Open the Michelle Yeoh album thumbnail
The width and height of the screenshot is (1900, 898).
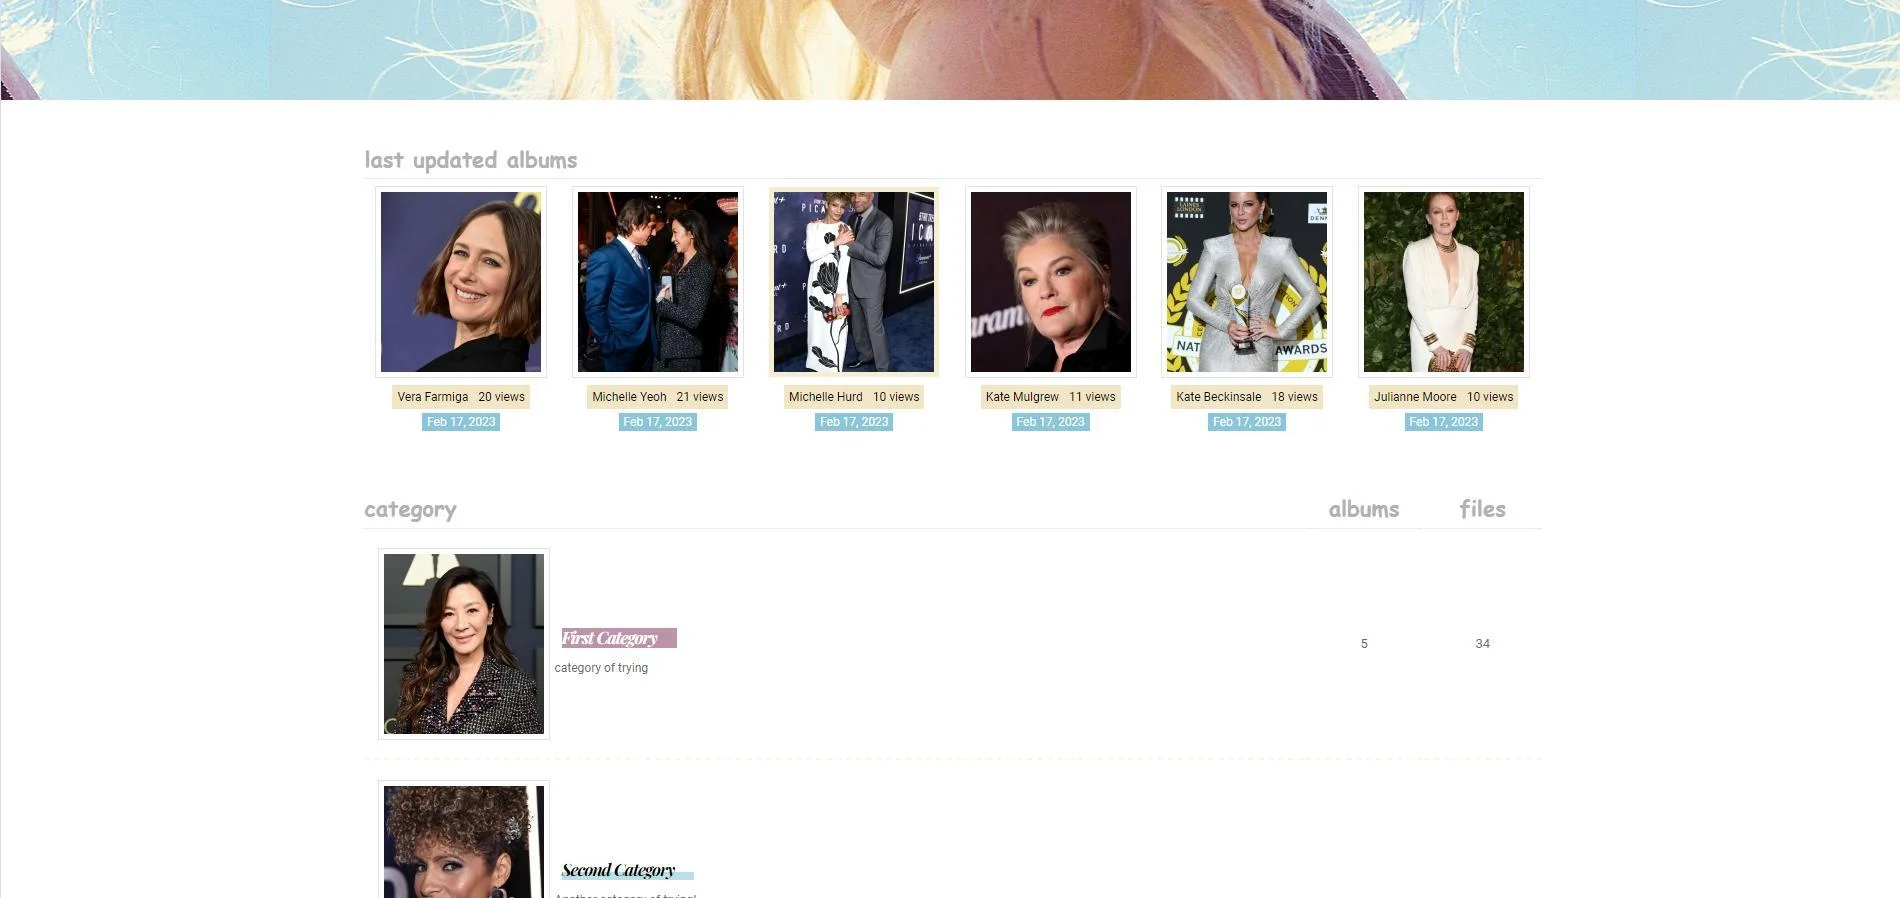coord(658,282)
